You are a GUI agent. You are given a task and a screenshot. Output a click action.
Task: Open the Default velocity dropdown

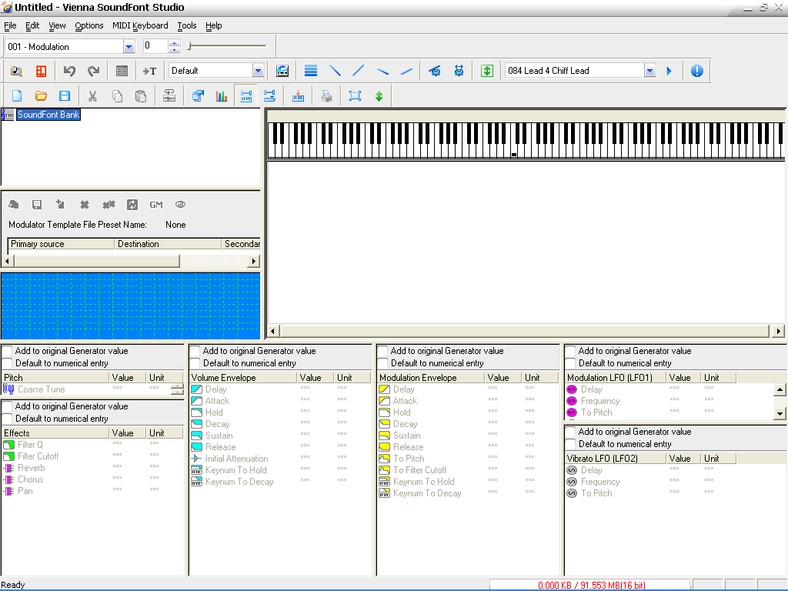258,71
